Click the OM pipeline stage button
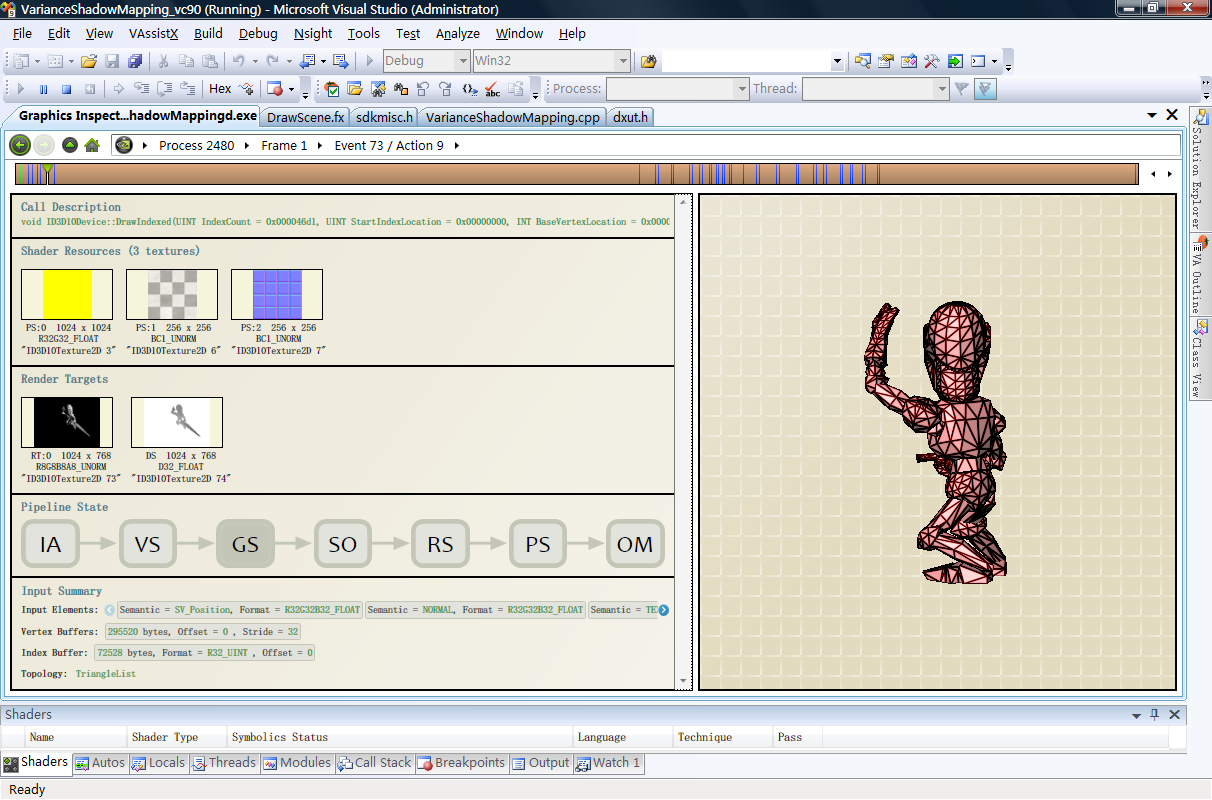 click(x=635, y=544)
